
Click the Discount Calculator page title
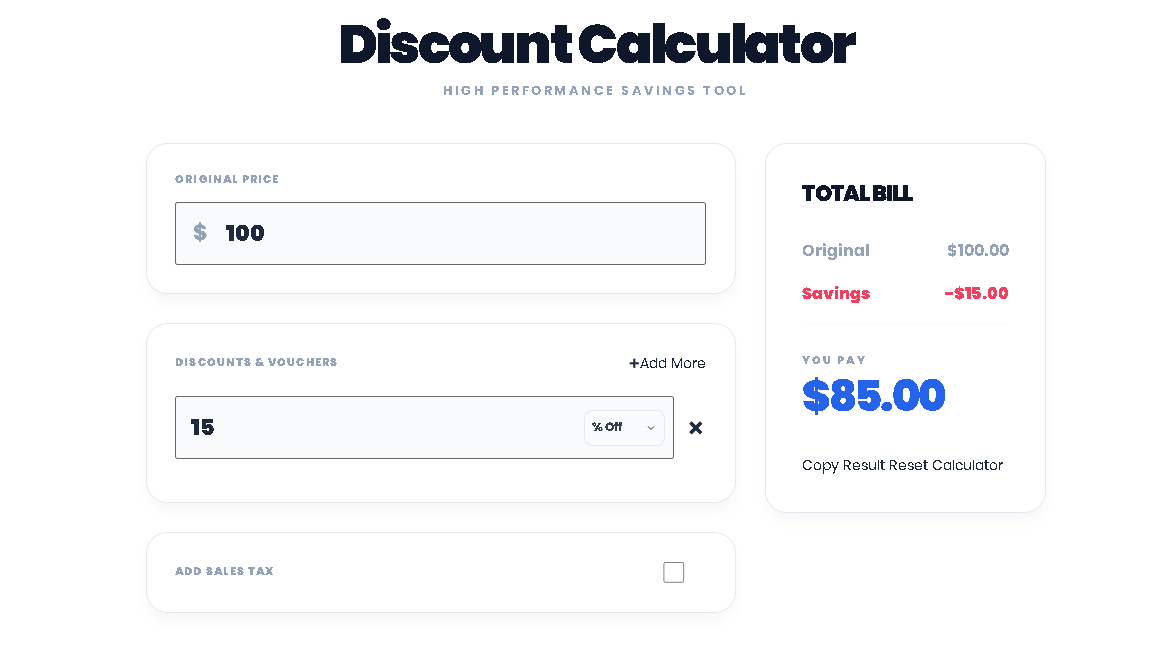click(x=597, y=44)
